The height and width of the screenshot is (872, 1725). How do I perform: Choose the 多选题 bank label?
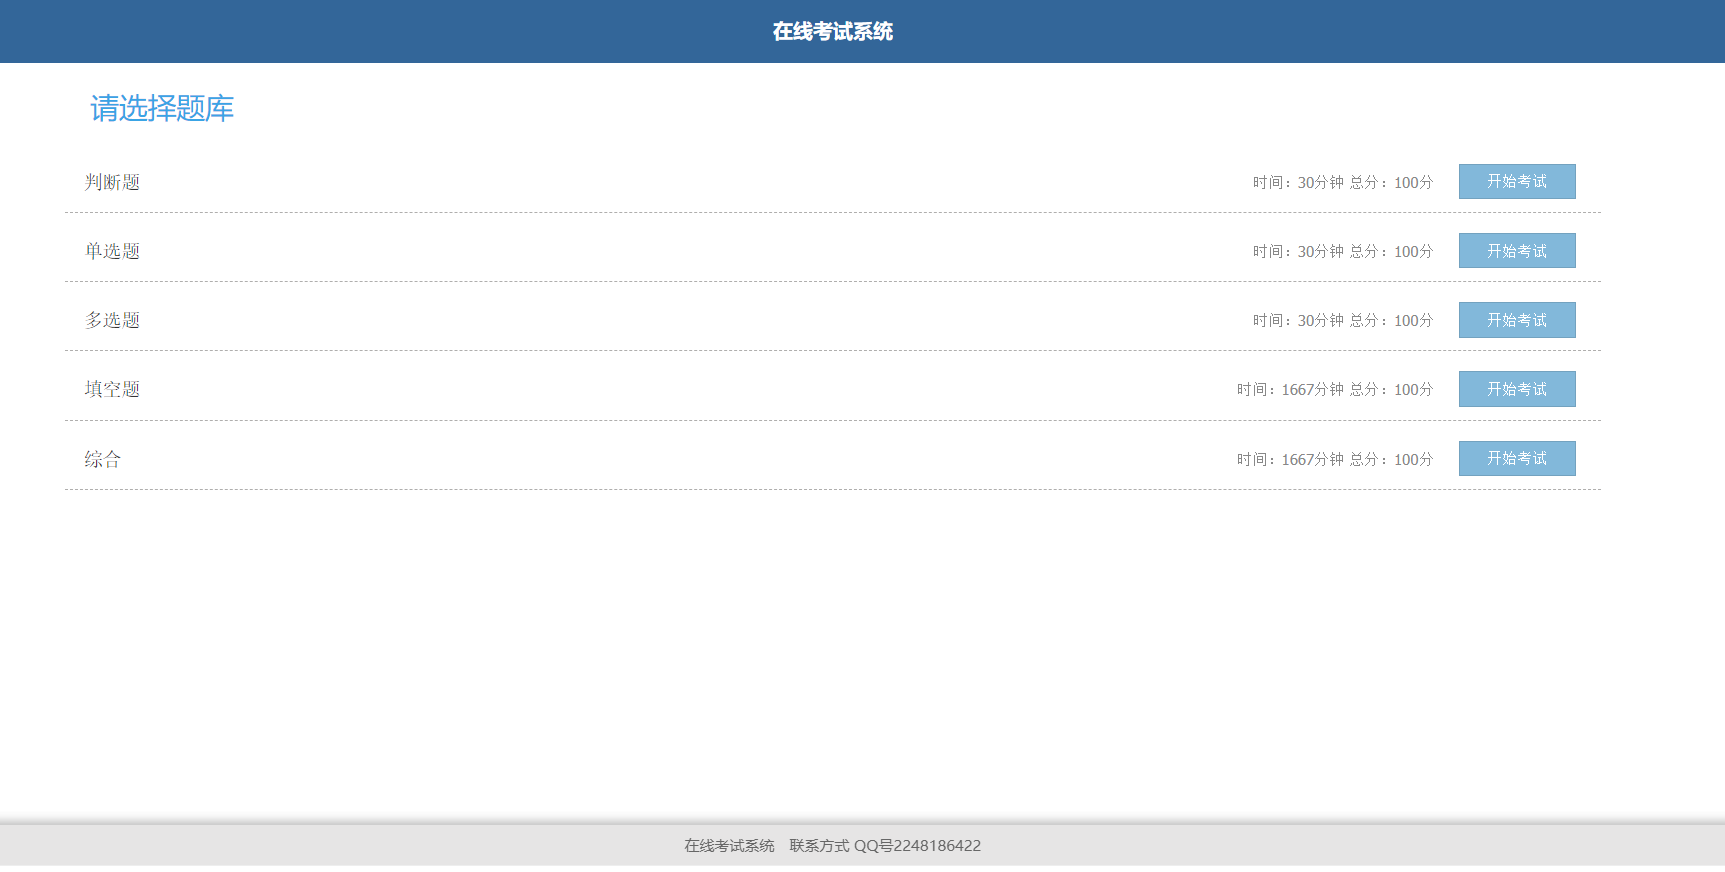(112, 320)
